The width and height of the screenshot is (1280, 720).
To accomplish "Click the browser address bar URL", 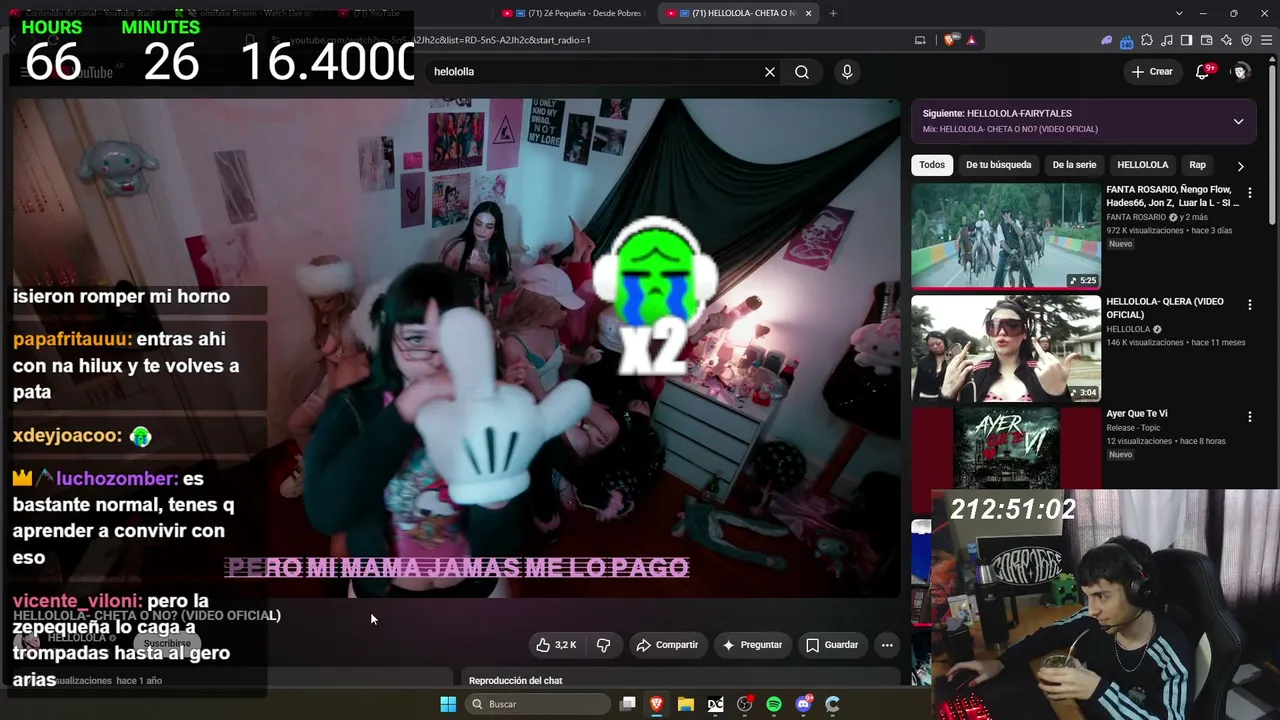I will pyautogui.click(x=440, y=40).
